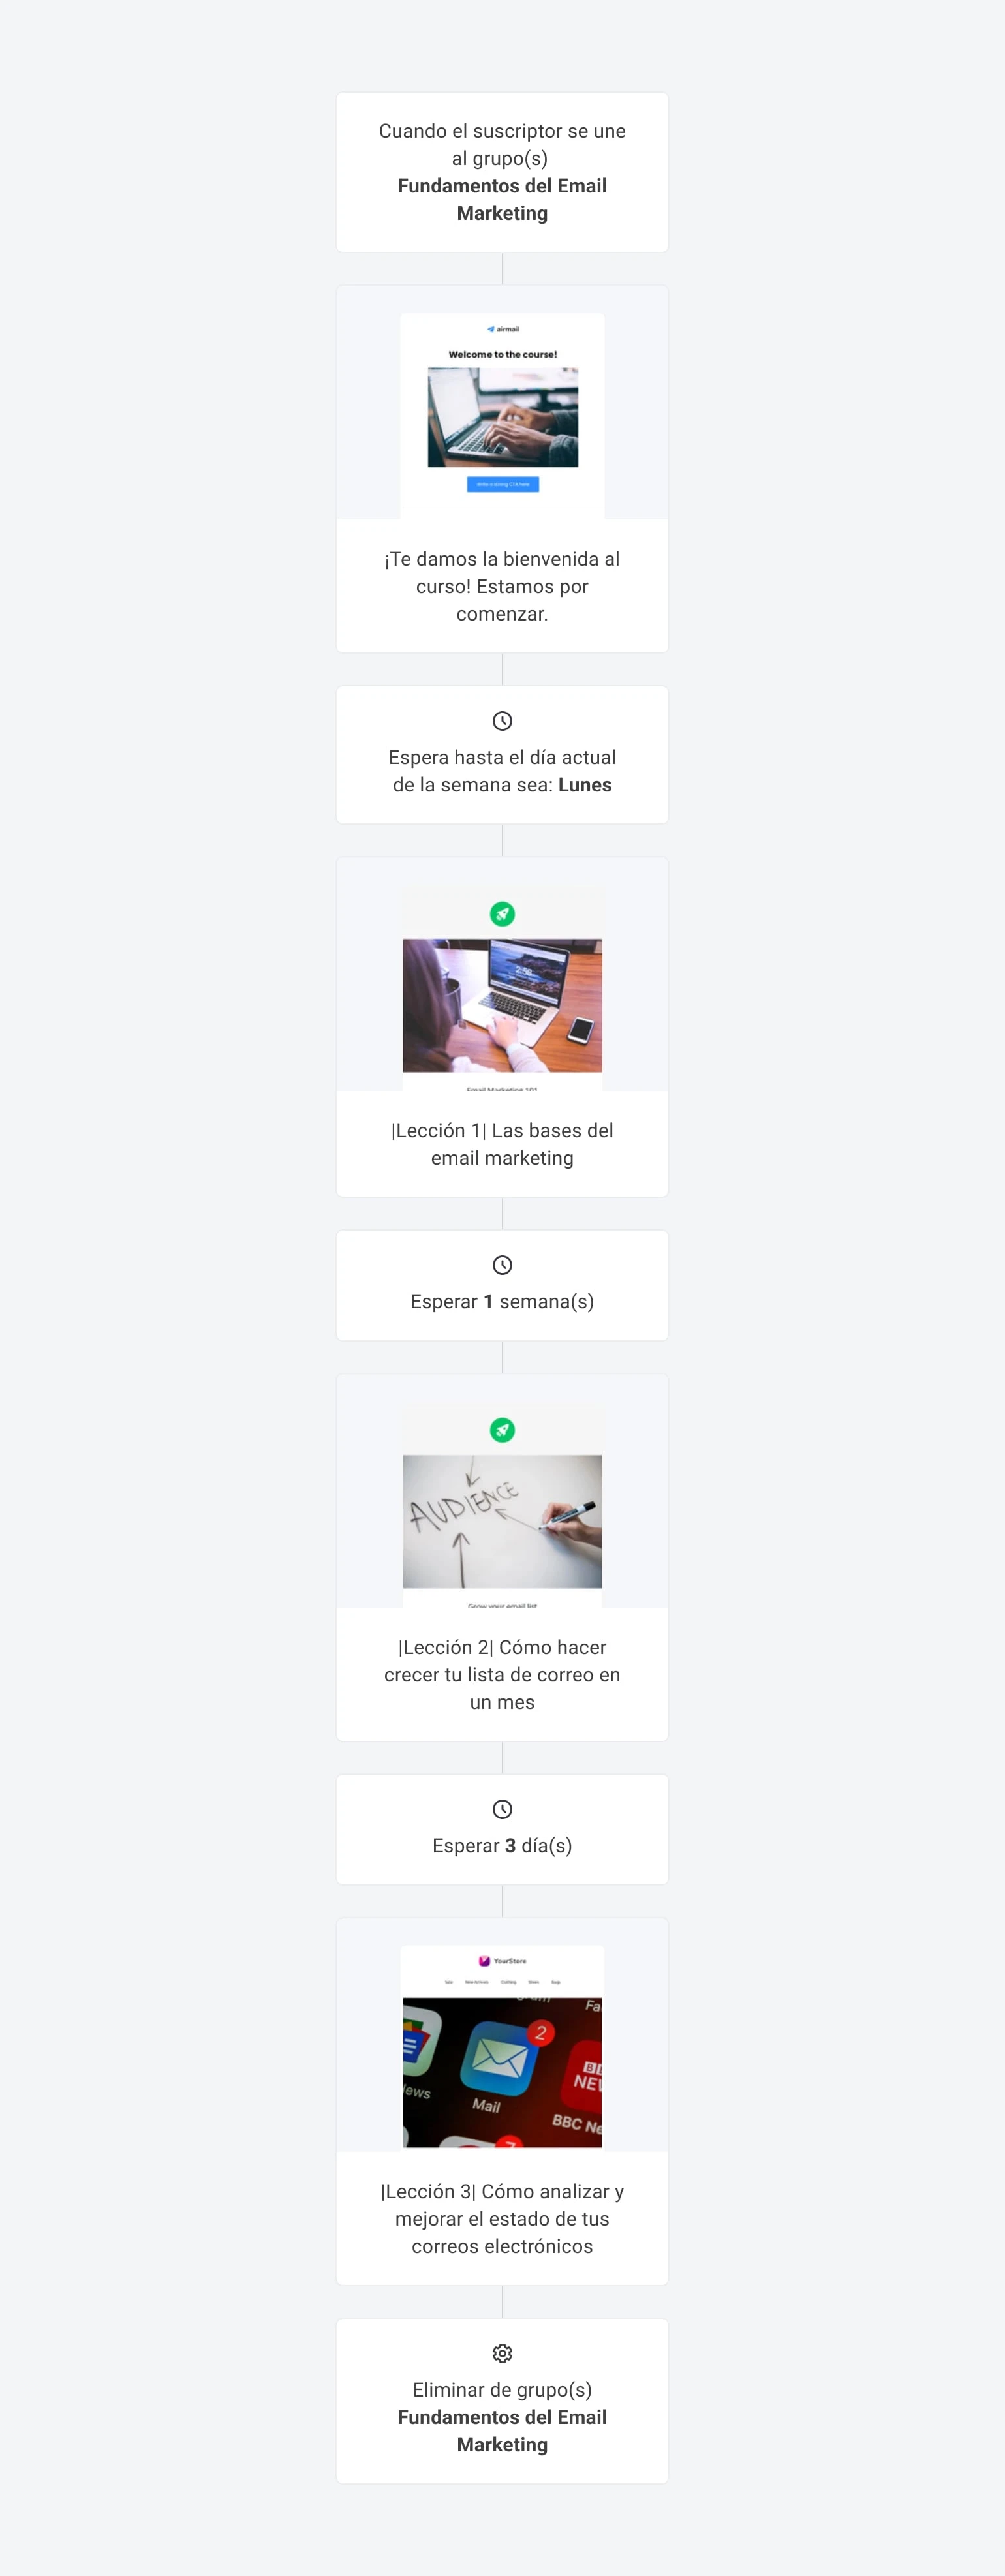Select the Espera hasta Lunes delay step
Image resolution: width=1005 pixels, height=2576 pixels.
coord(502,755)
